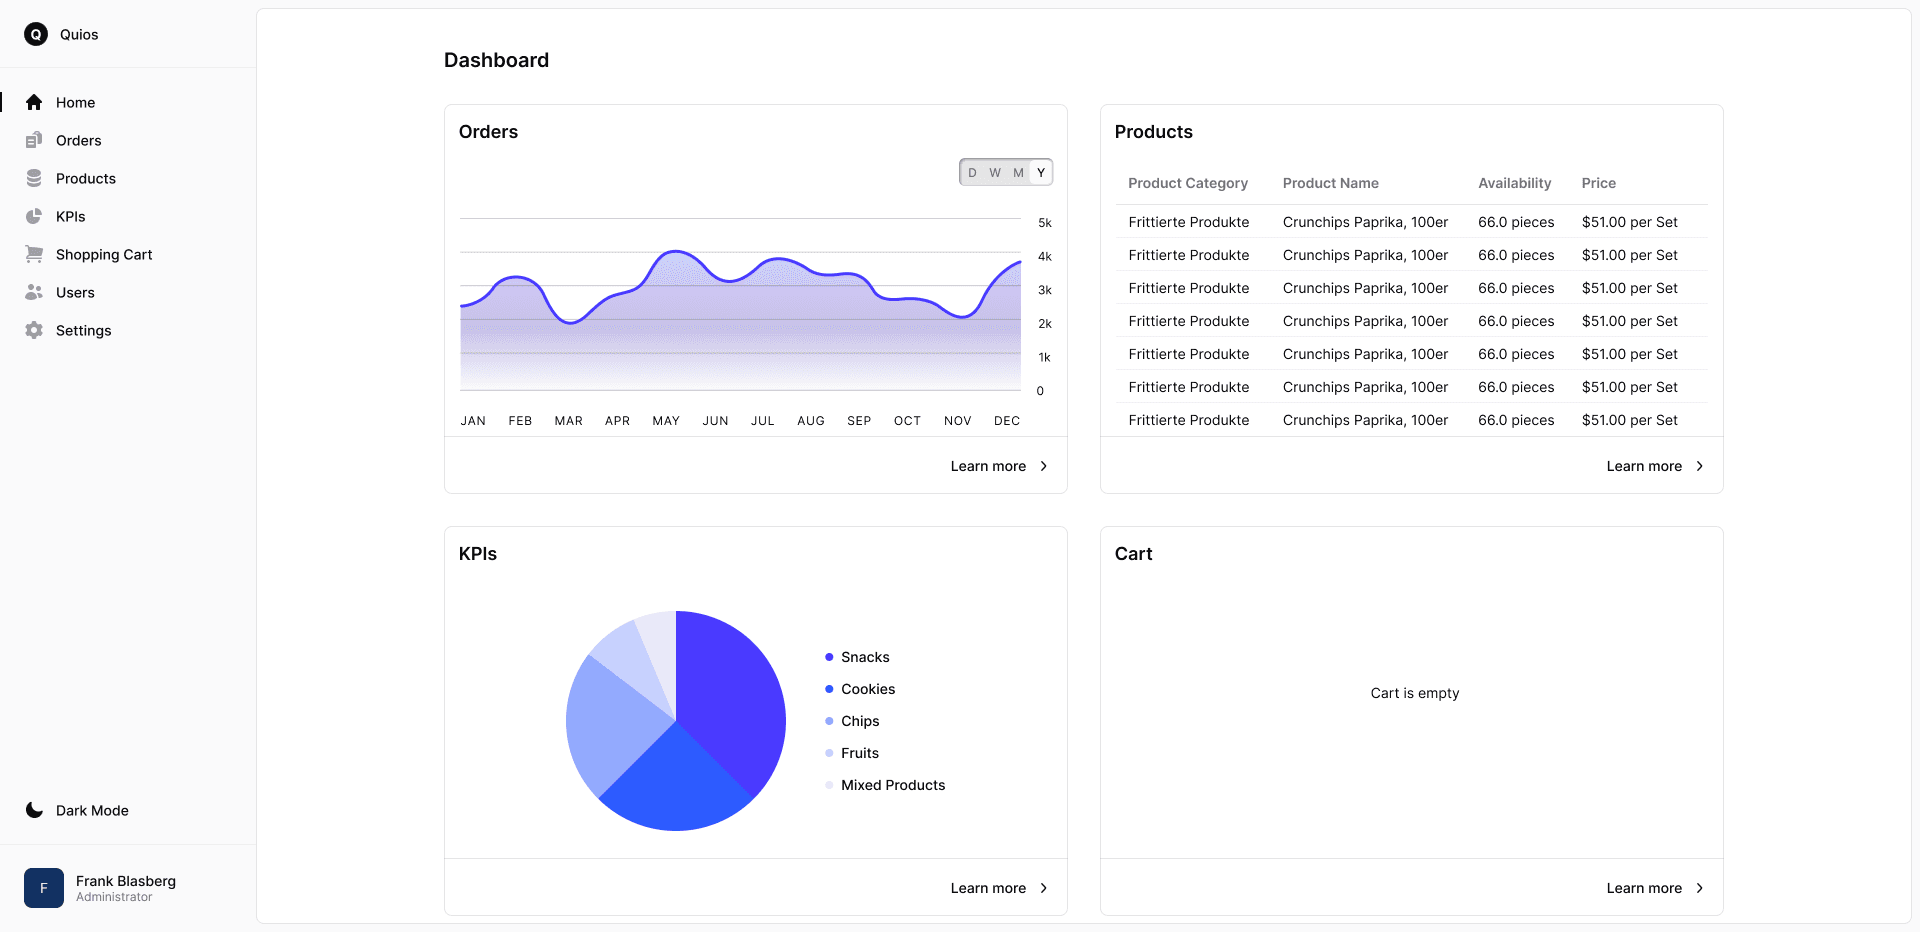
Task: Click the Snacks legend color dot
Action: pyautogui.click(x=829, y=657)
